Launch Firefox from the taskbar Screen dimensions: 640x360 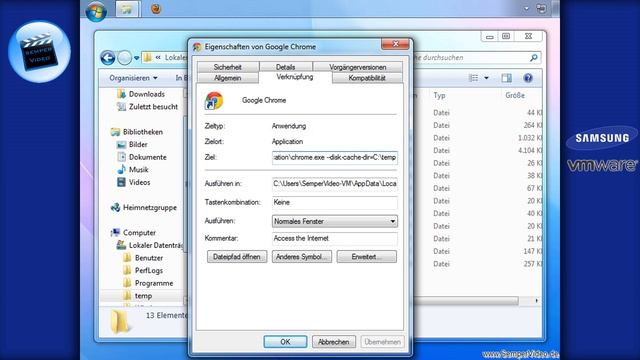[x=156, y=9]
